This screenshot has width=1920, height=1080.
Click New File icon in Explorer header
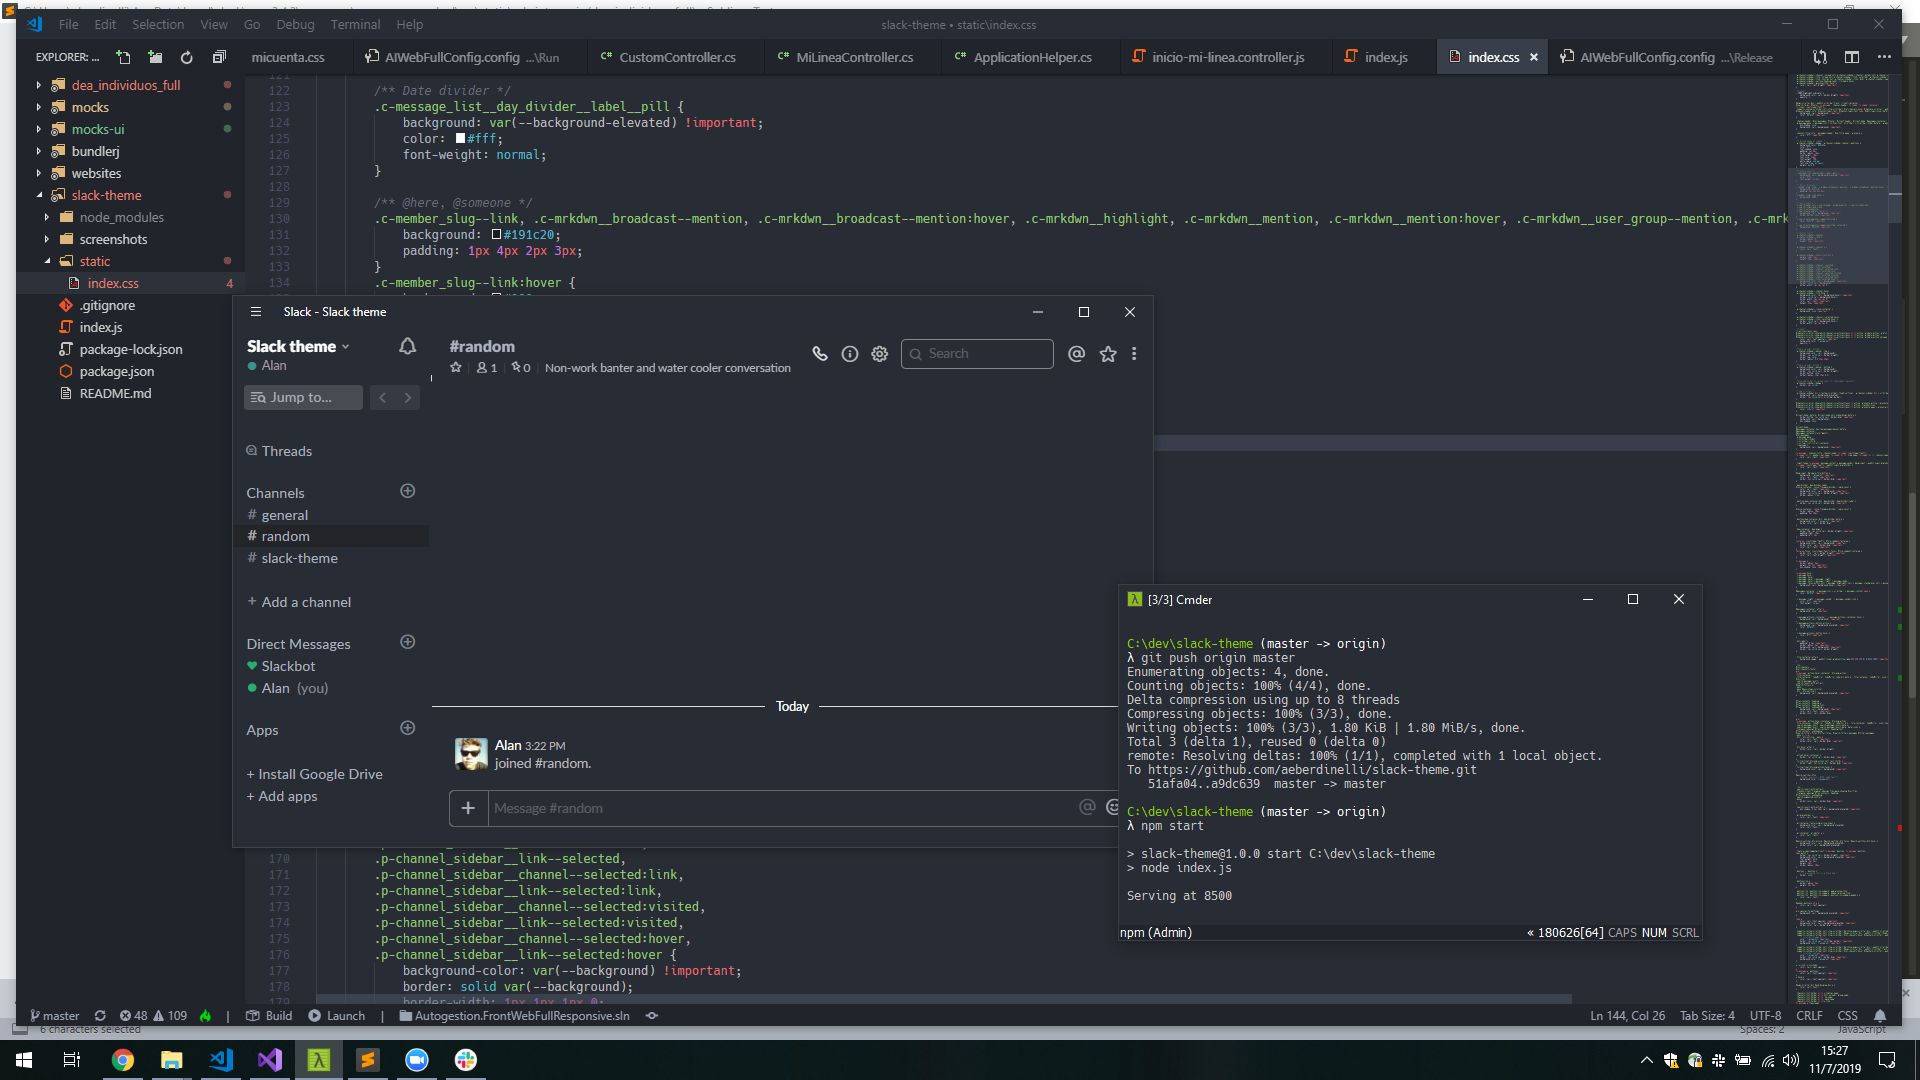(123, 57)
